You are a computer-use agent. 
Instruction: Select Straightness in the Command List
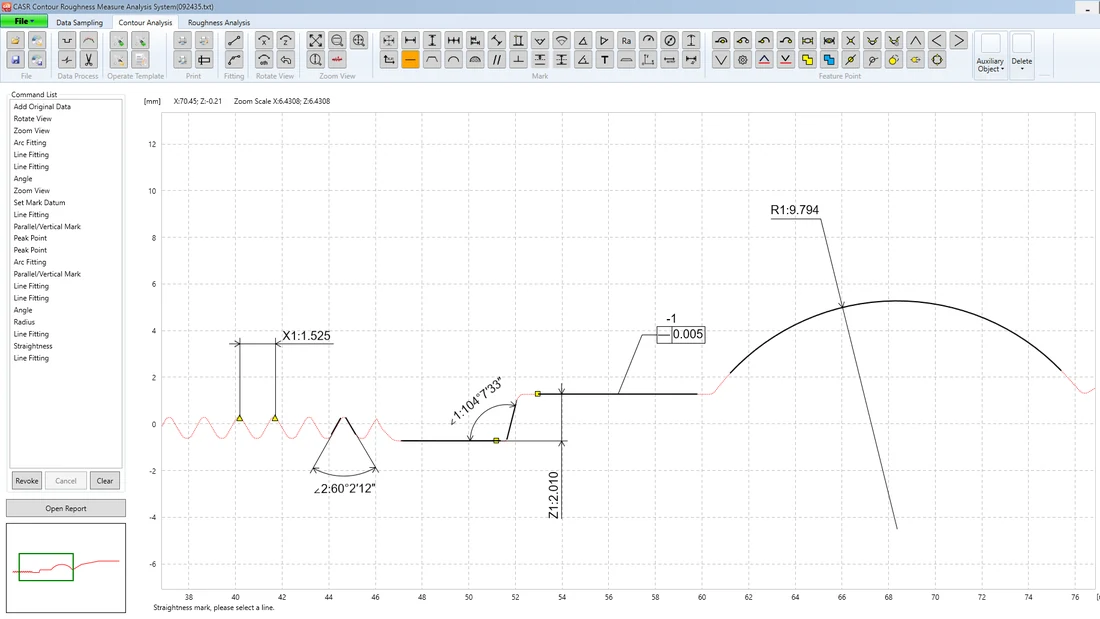point(33,346)
